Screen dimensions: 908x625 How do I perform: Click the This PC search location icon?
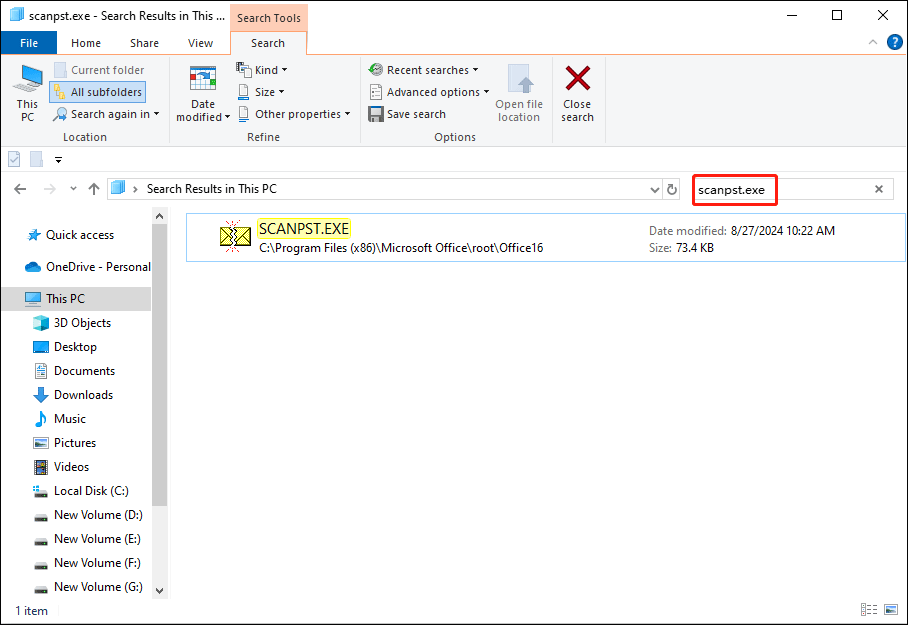click(27, 93)
